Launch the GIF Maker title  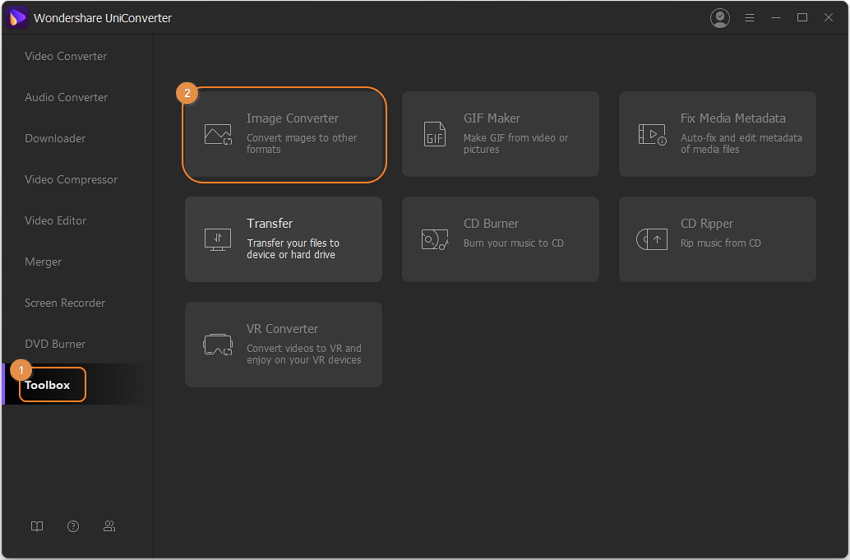click(x=492, y=118)
